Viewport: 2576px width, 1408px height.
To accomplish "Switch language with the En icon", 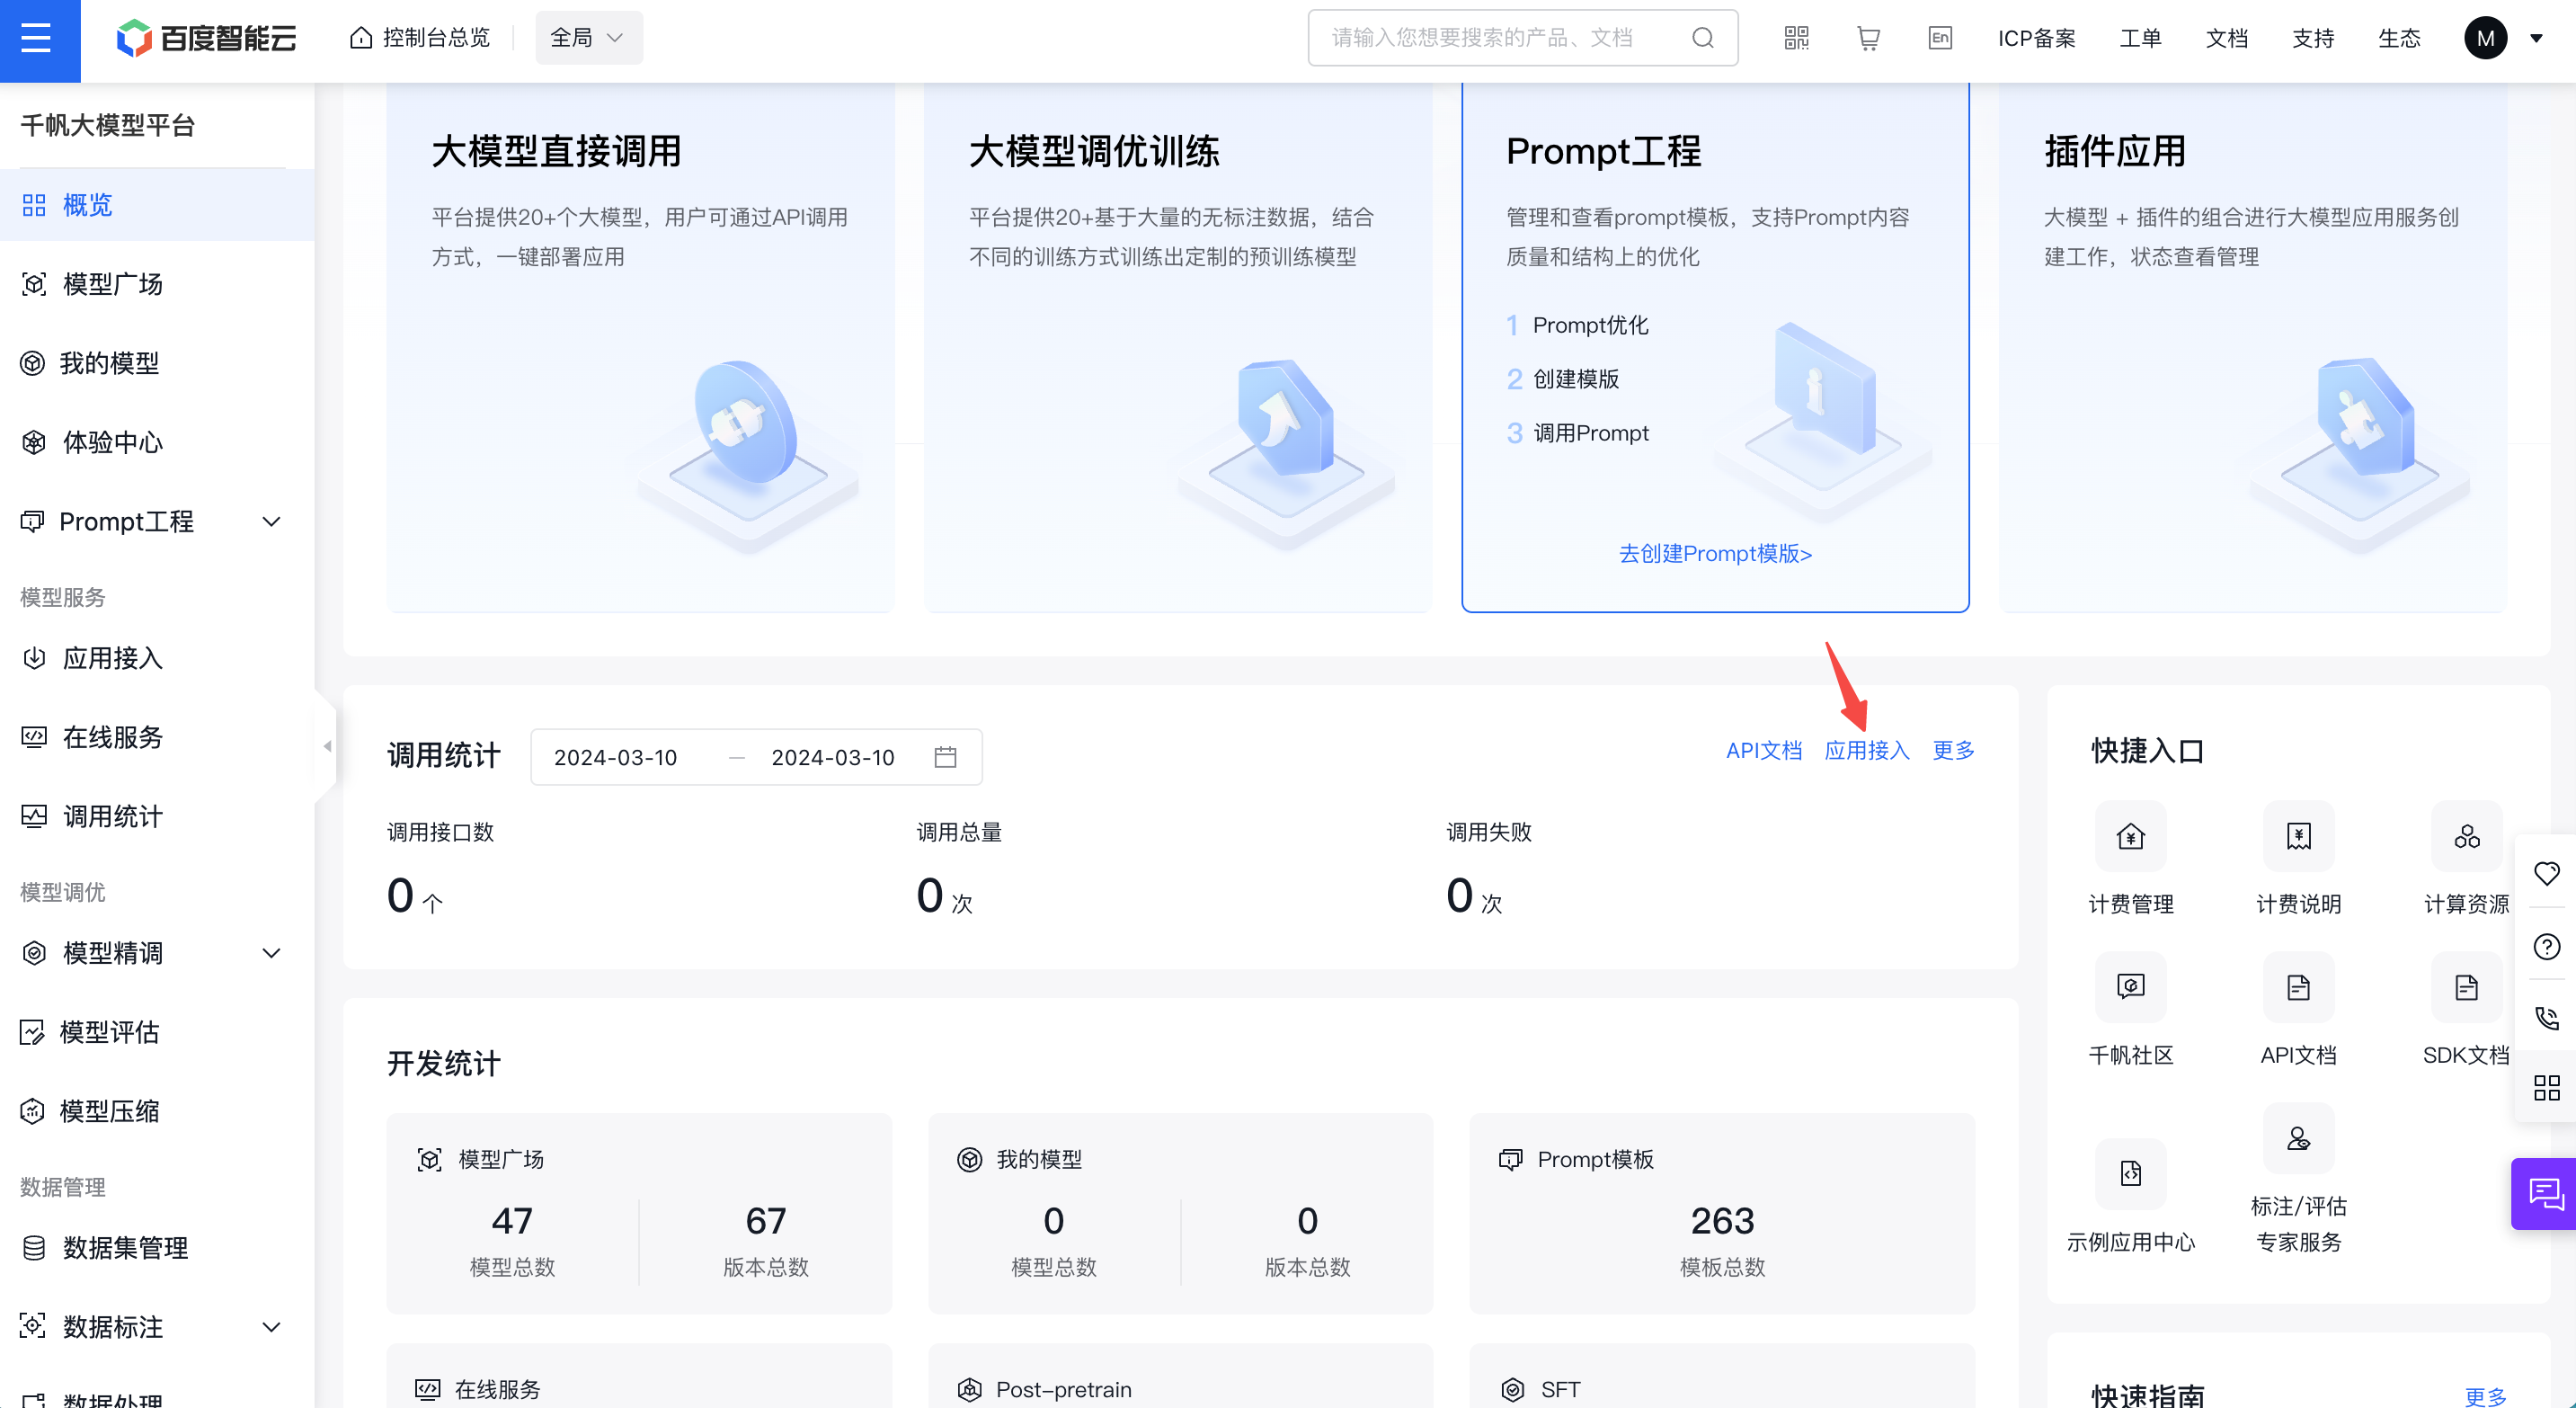I will [x=1939, y=38].
